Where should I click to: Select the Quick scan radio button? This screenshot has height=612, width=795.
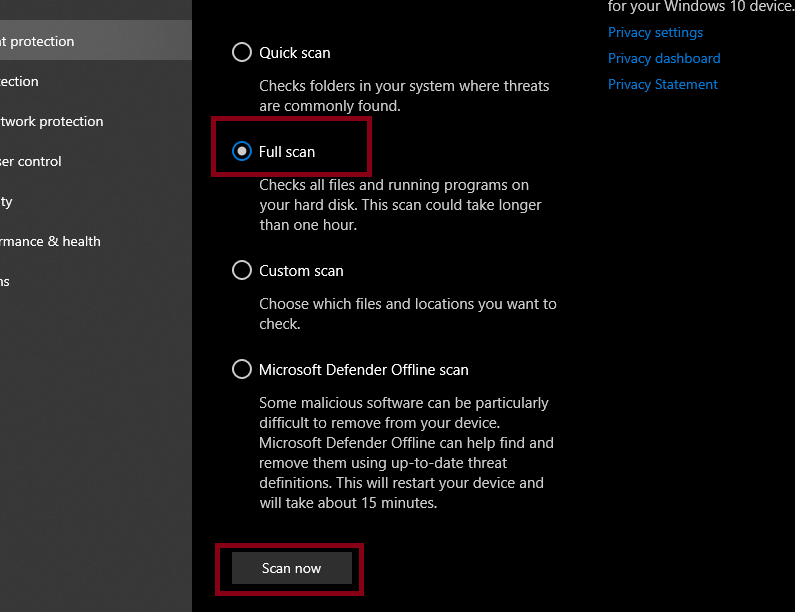242,53
